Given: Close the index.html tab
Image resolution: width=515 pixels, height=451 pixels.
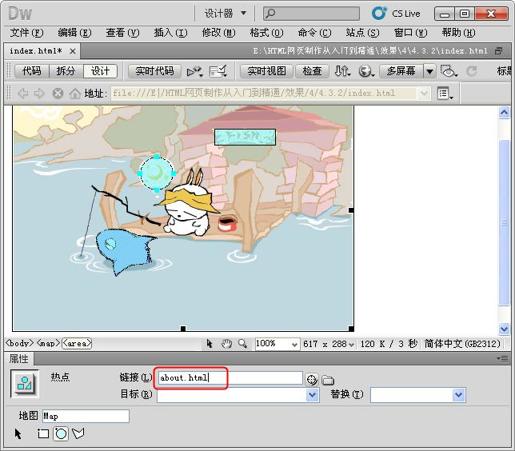Looking at the screenshot, I should pos(73,51).
